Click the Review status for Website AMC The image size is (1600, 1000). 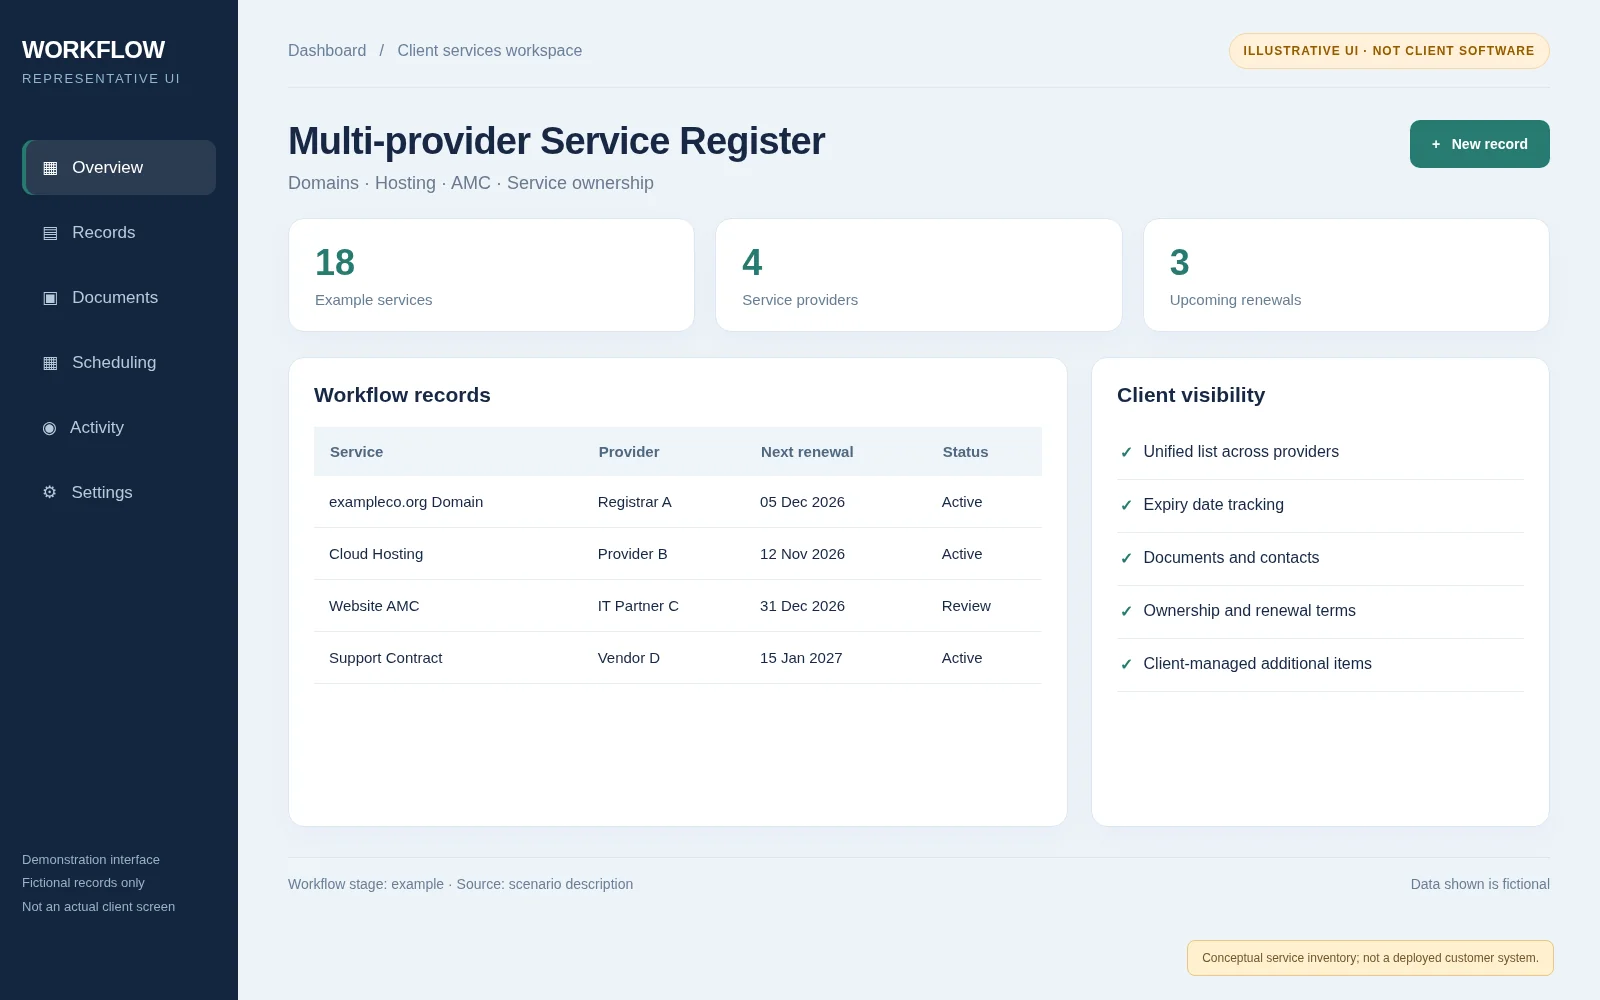pyautogui.click(x=966, y=606)
